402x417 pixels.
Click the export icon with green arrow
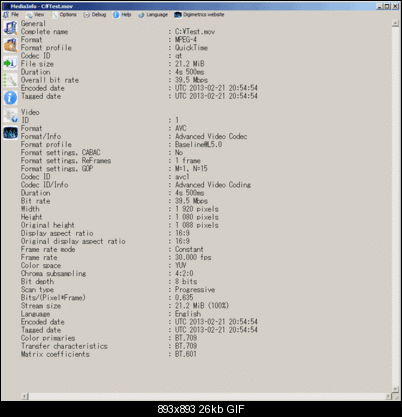(10, 63)
